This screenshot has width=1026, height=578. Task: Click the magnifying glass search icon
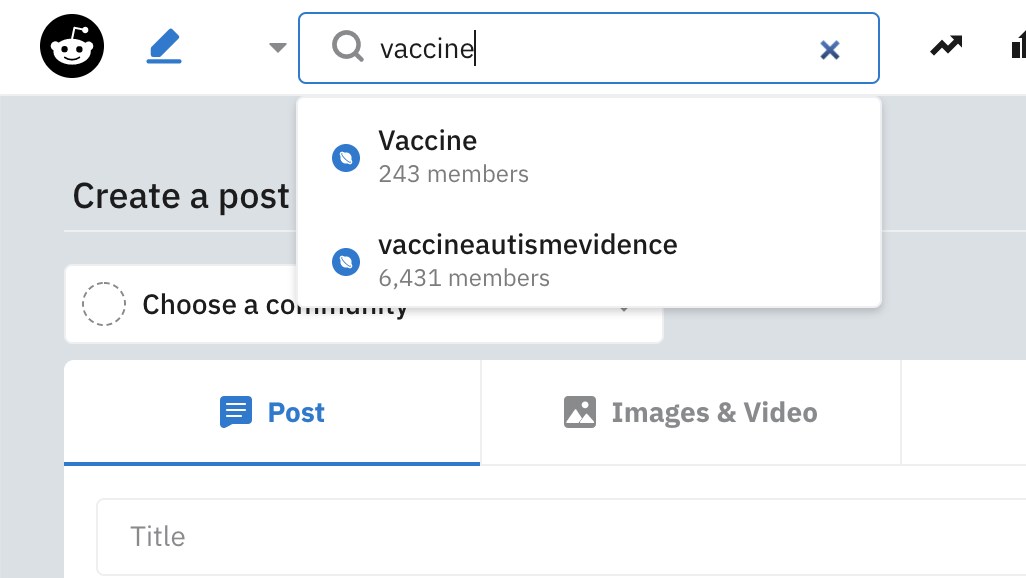(x=347, y=47)
